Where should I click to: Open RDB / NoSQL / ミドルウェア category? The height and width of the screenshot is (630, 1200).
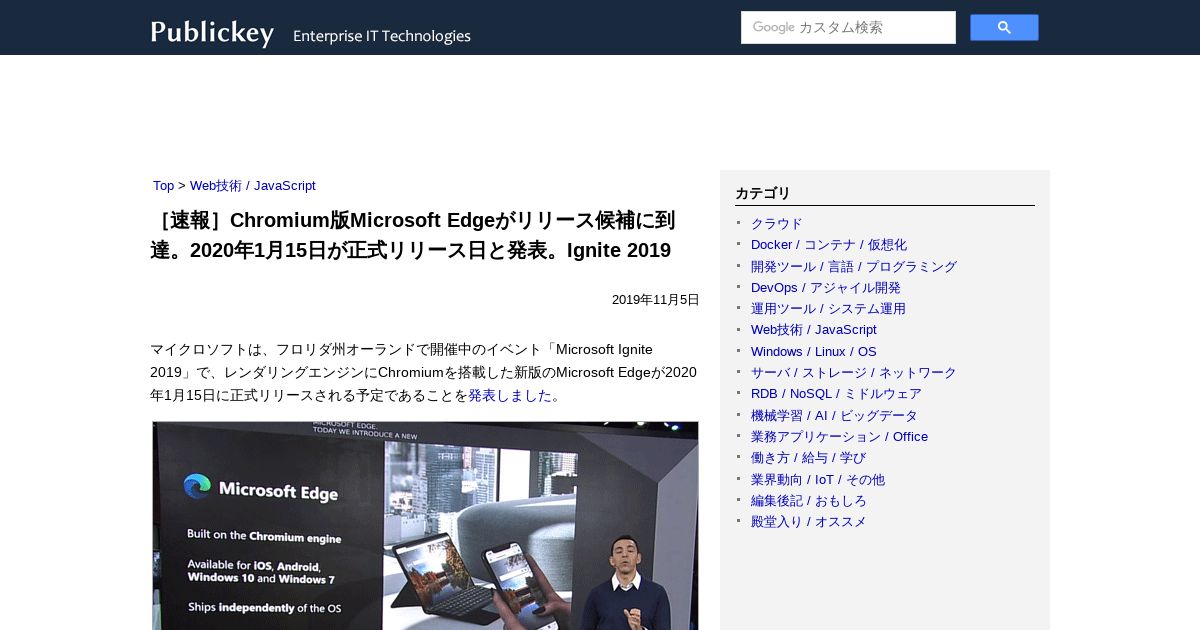(x=836, y=394)
